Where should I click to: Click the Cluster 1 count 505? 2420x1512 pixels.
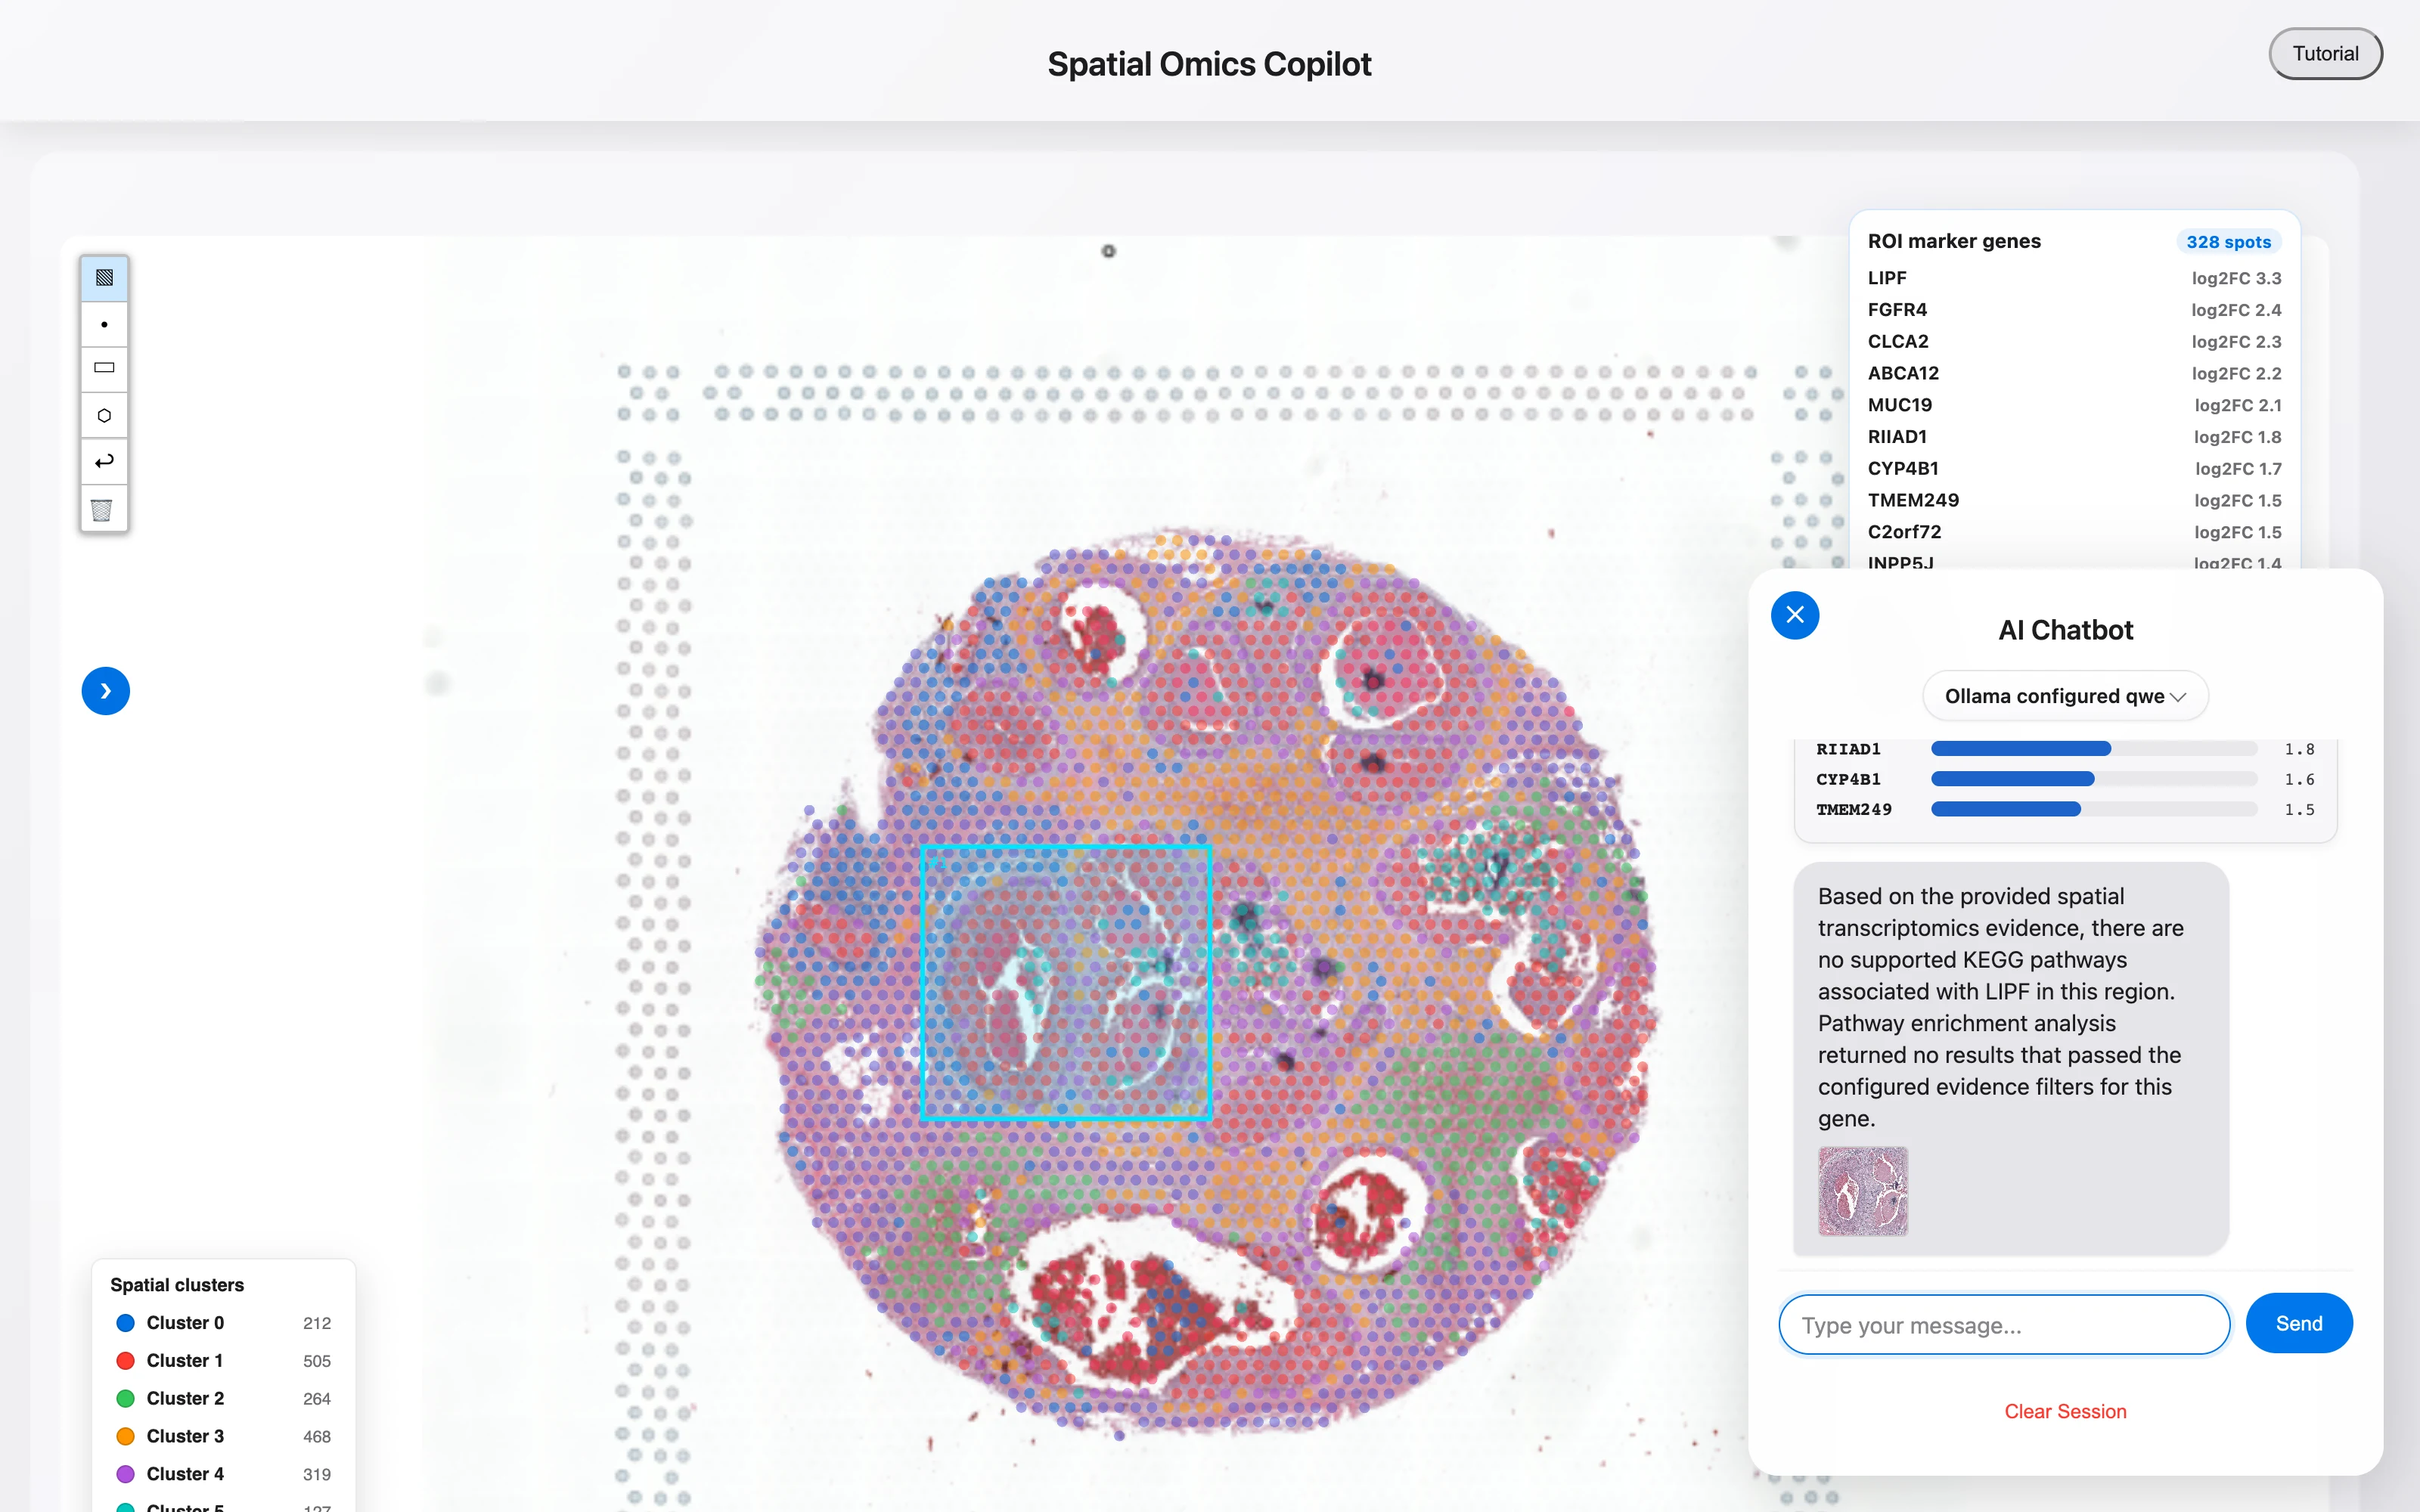click(317, 1361)
